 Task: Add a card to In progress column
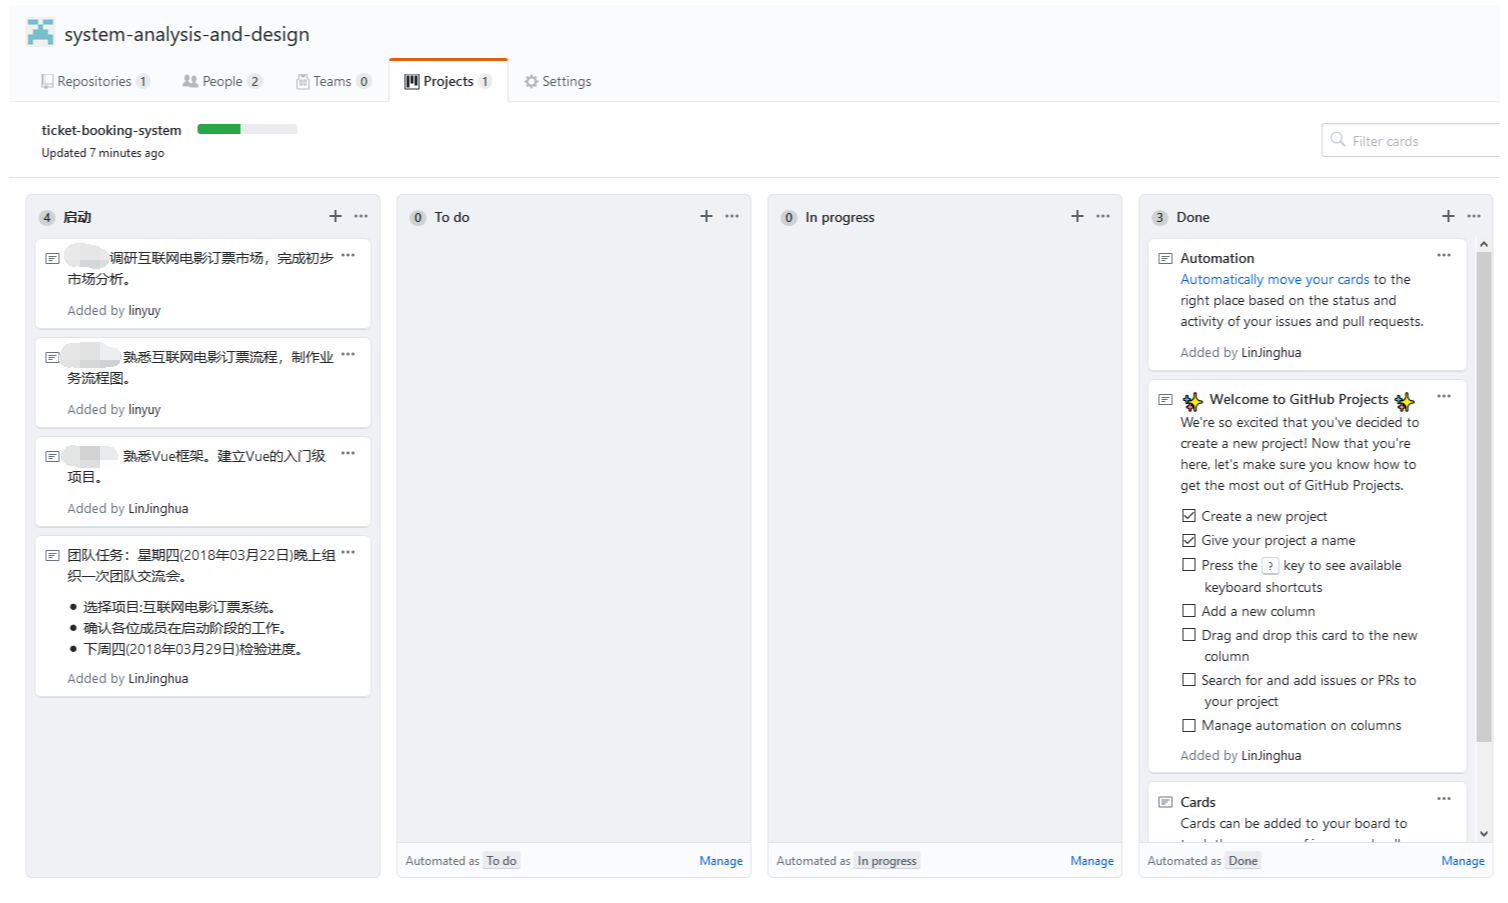click(1077, 216)
